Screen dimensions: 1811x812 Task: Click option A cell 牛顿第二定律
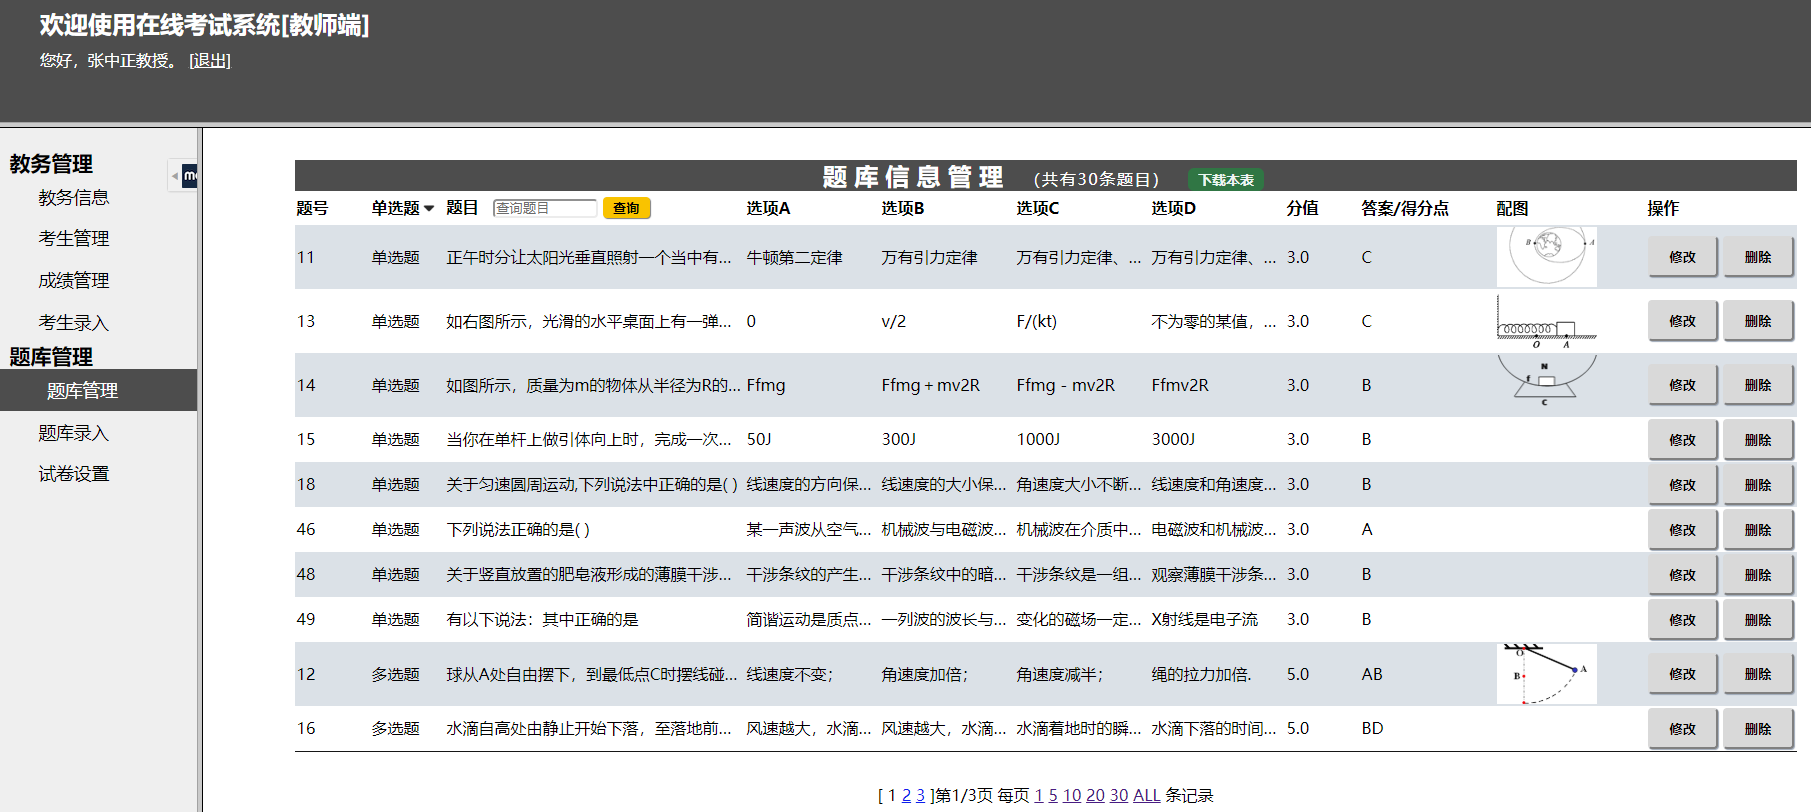(794, 258)
